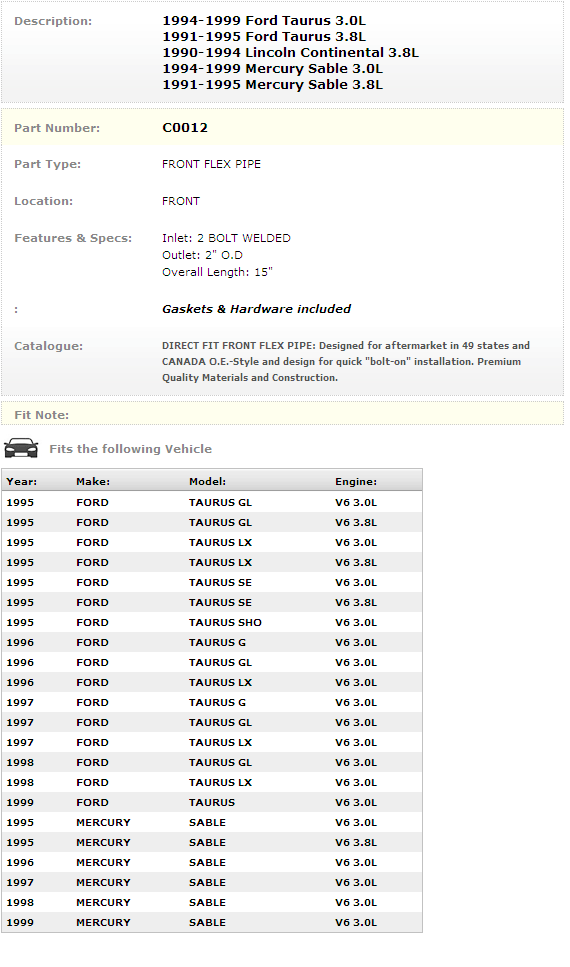Viewport: 570px width, 967px height.
Task: Select the 1995 Ford Taurus SHO row
Action: tap(212, 622)
